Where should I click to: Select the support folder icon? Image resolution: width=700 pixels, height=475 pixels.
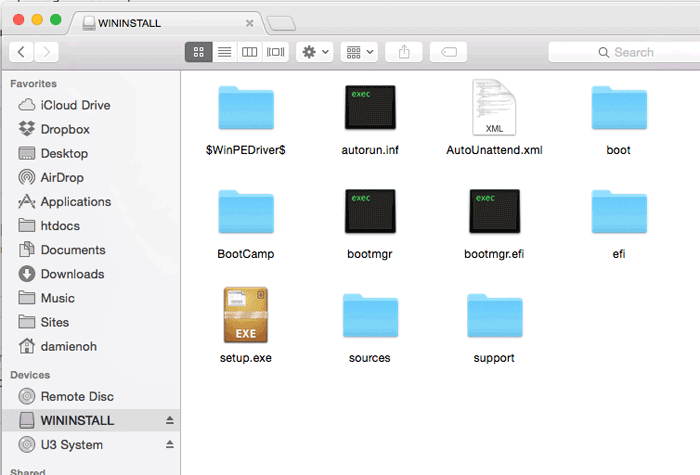495,316
